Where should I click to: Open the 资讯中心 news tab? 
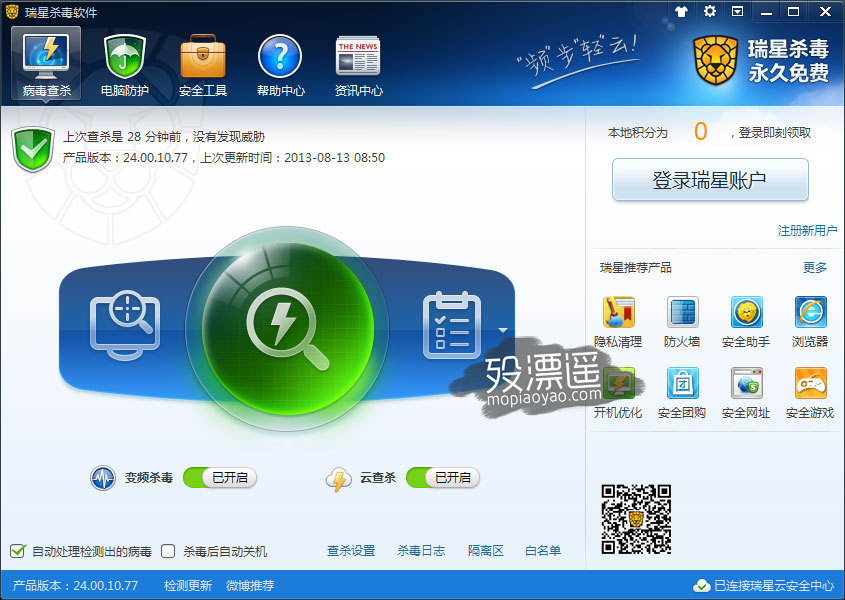[358, 64]
